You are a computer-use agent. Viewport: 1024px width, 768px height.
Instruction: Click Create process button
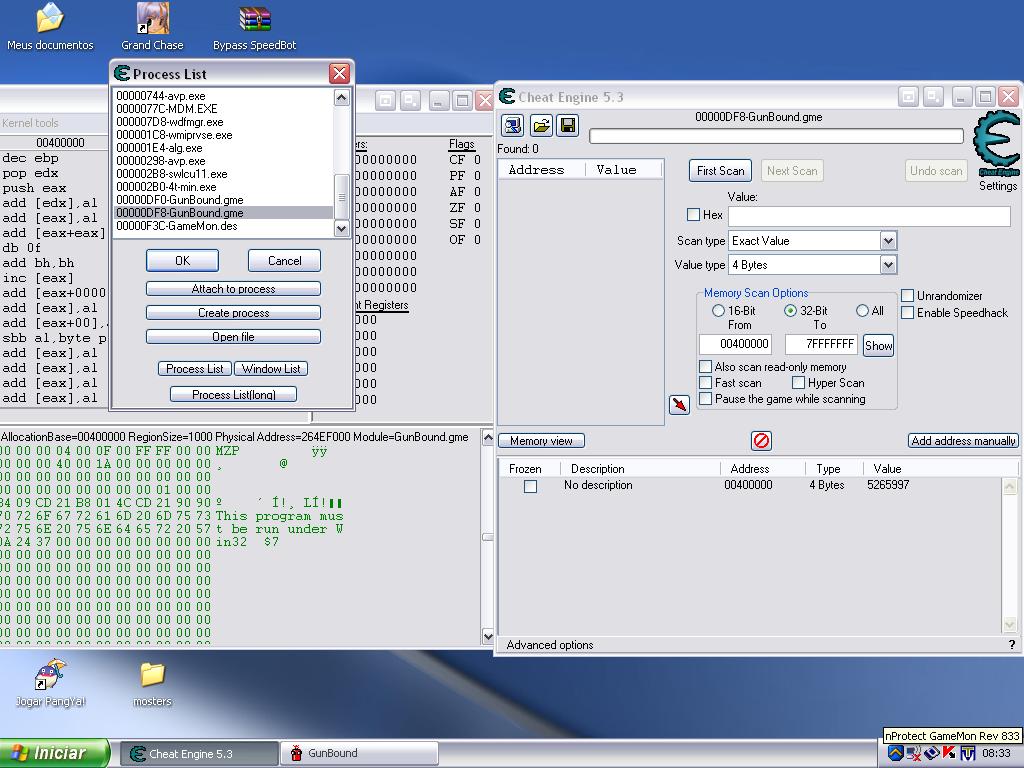[x=233, y=313]
